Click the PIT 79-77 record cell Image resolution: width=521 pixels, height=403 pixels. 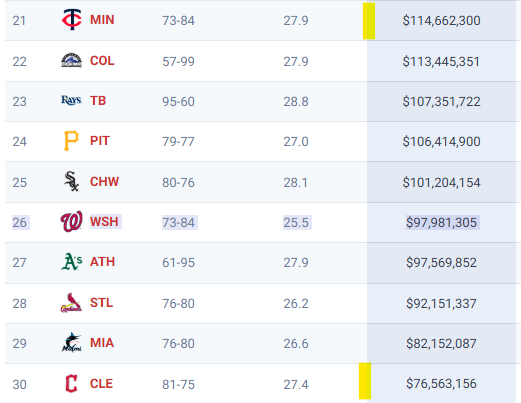[178, 142]
